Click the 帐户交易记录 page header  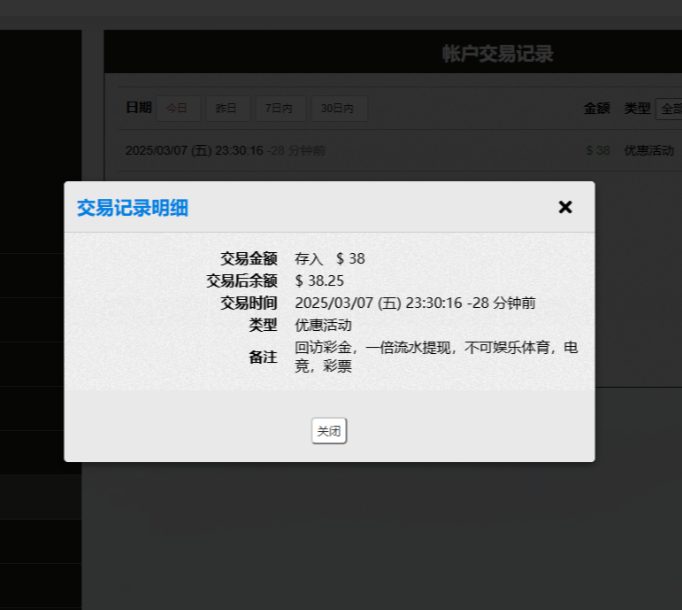coord(497,54)
